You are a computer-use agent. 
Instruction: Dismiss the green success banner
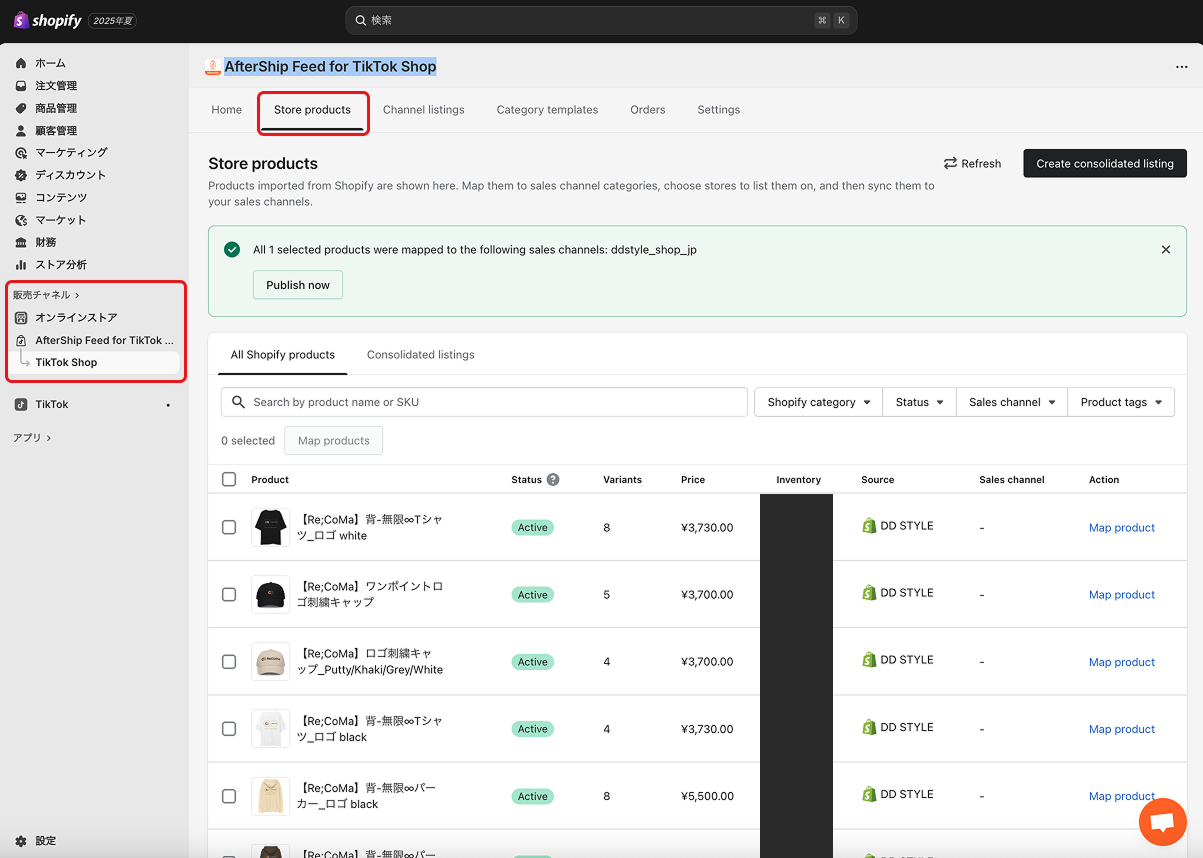[1165, 250]
